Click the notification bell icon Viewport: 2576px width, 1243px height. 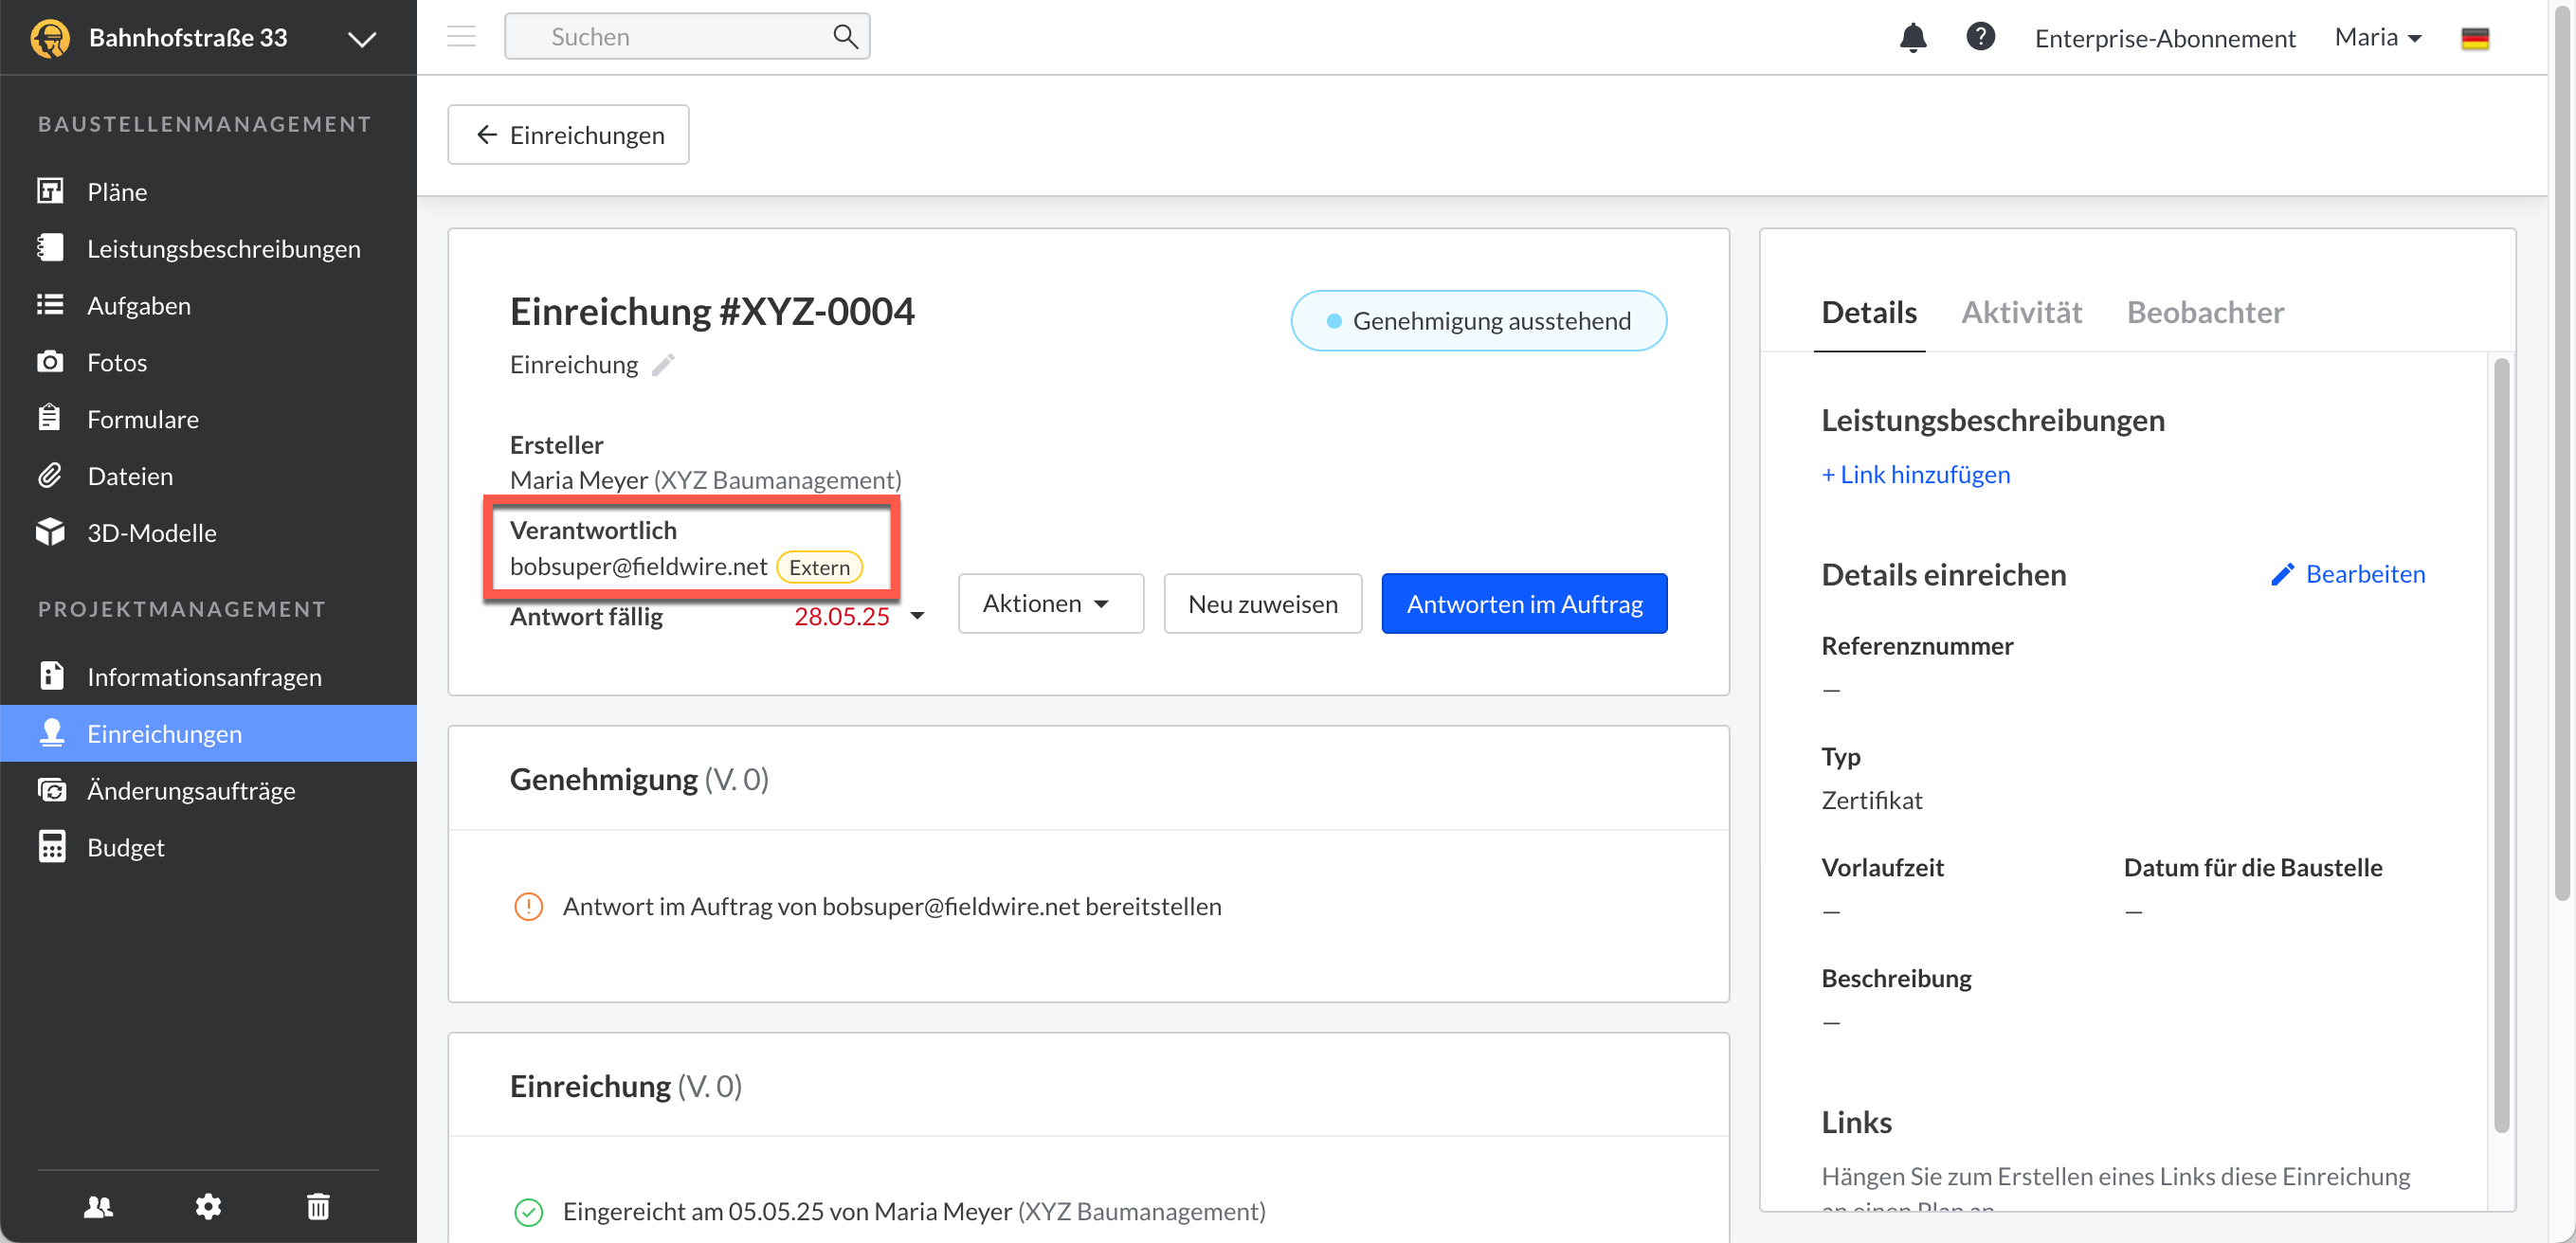[1912, 38]
